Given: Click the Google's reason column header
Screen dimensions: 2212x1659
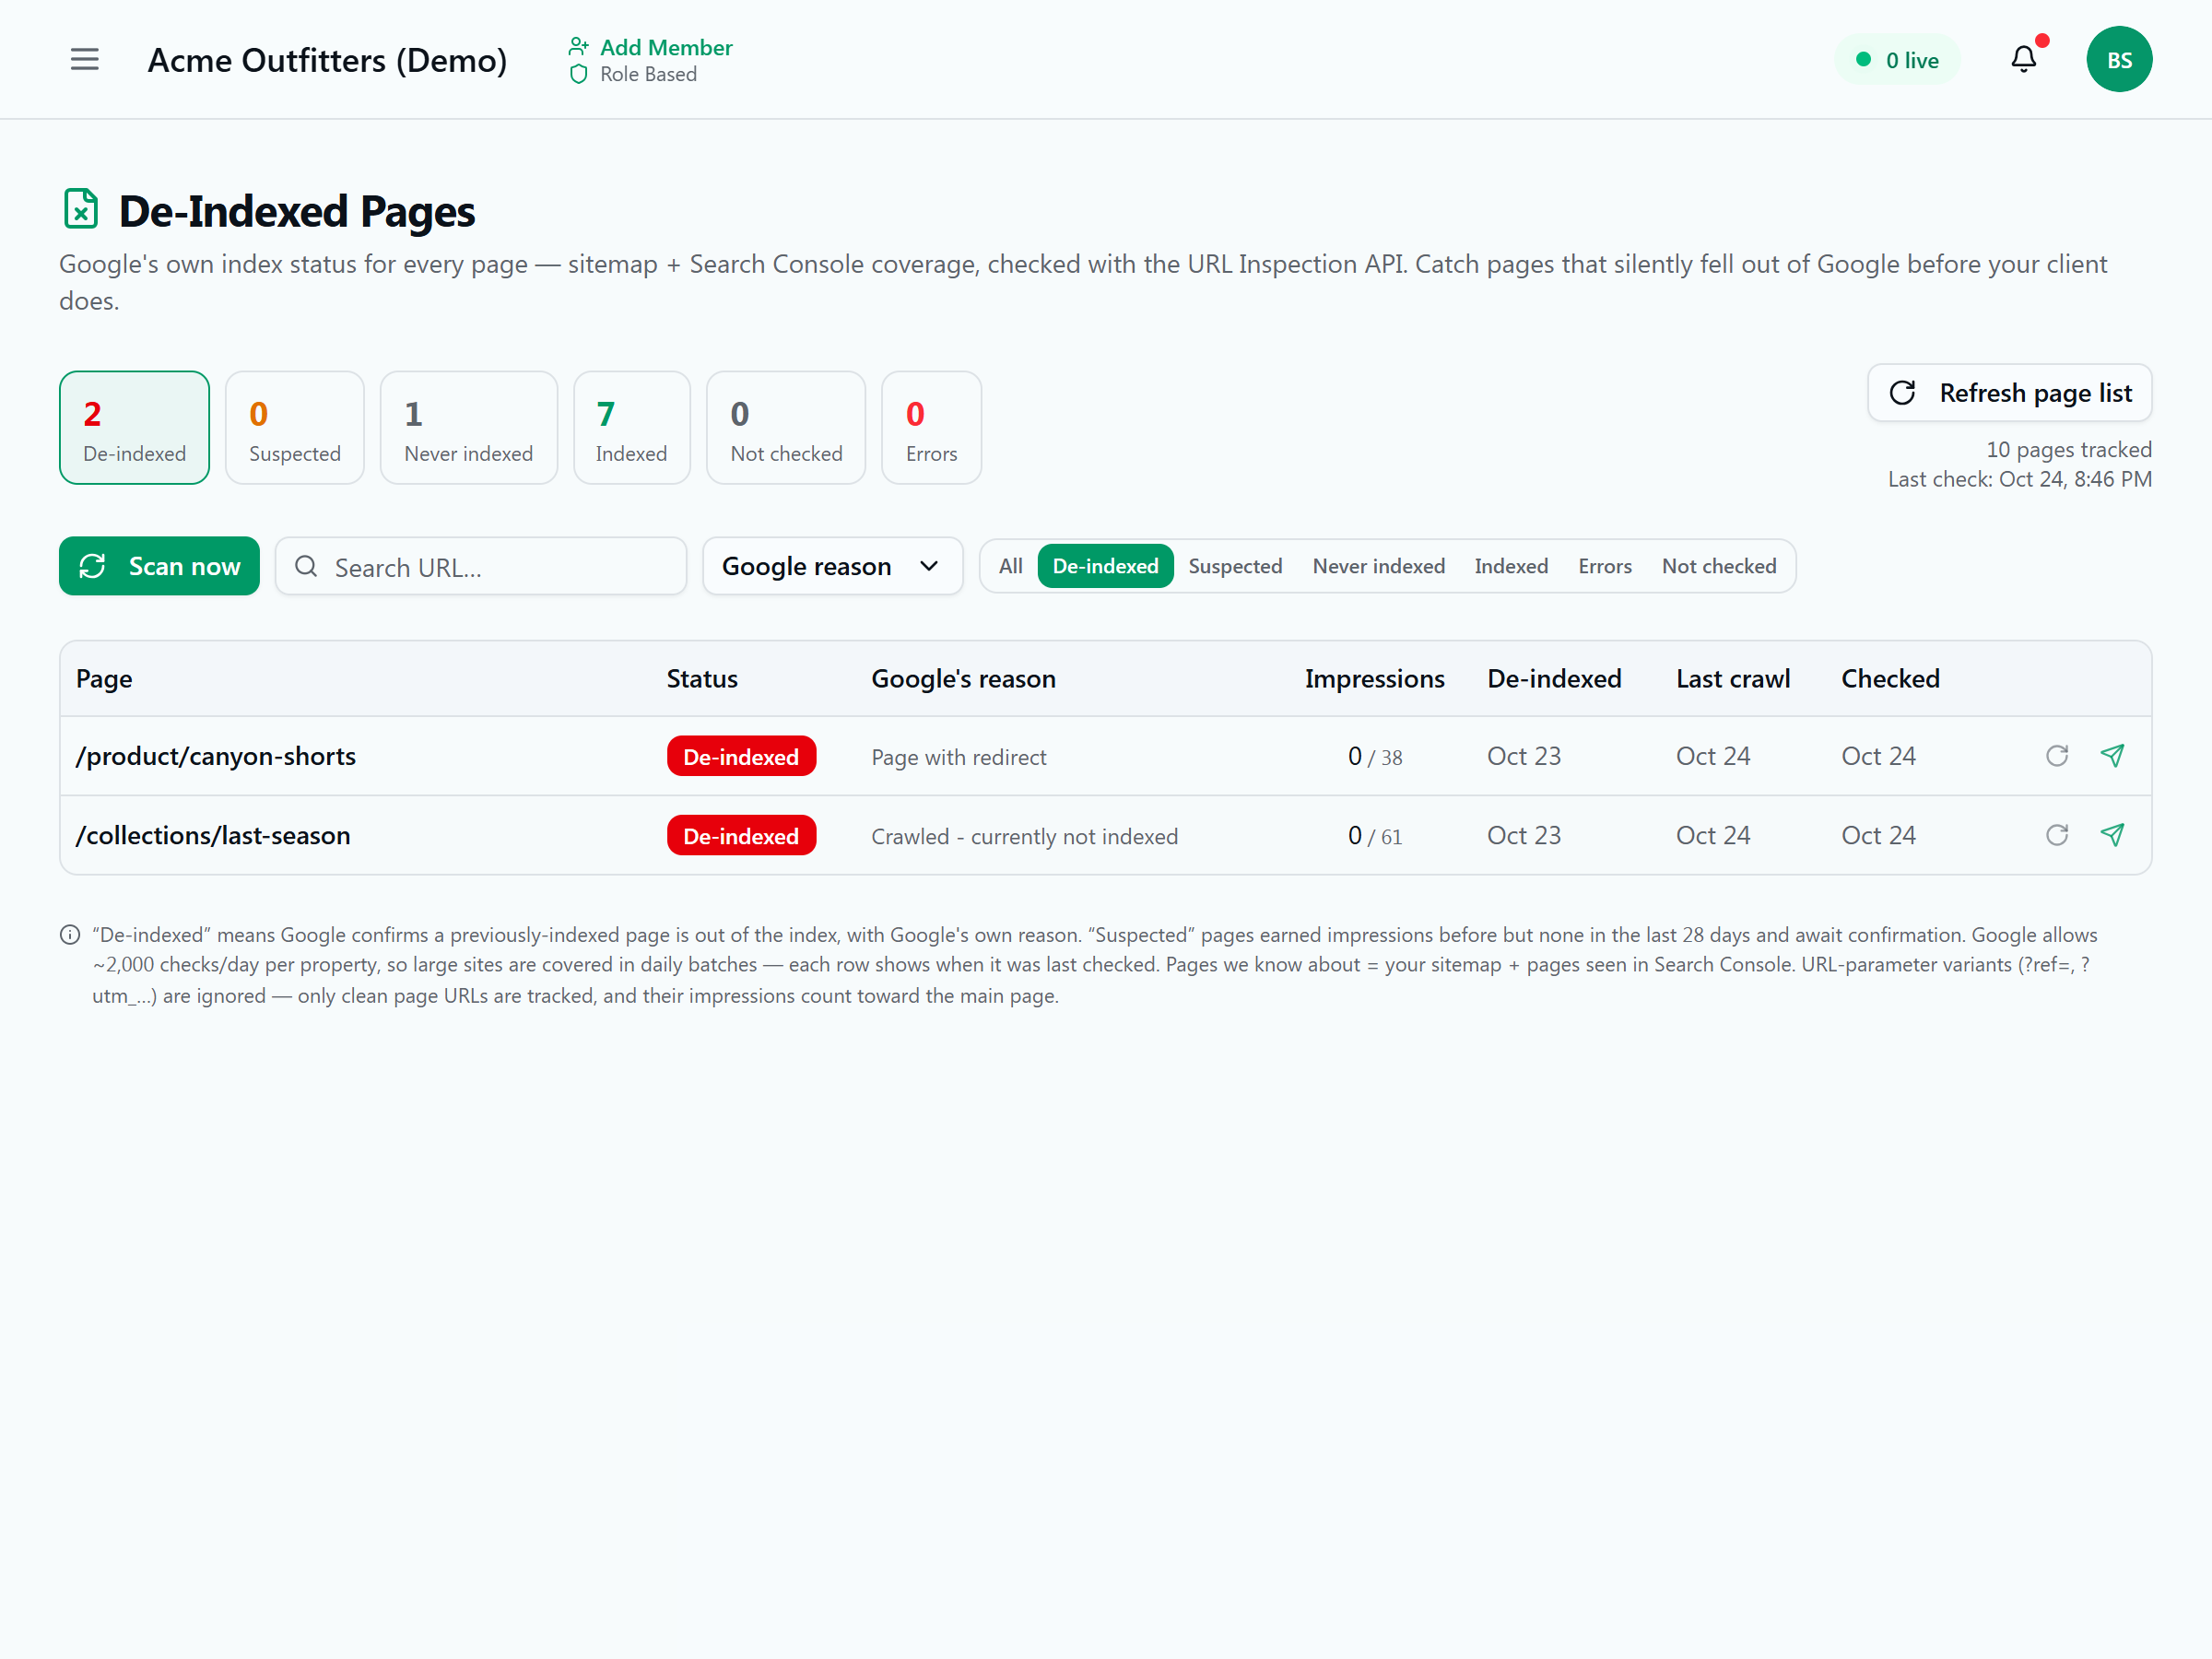Looking at the screenshot, I should pos(963,678).
